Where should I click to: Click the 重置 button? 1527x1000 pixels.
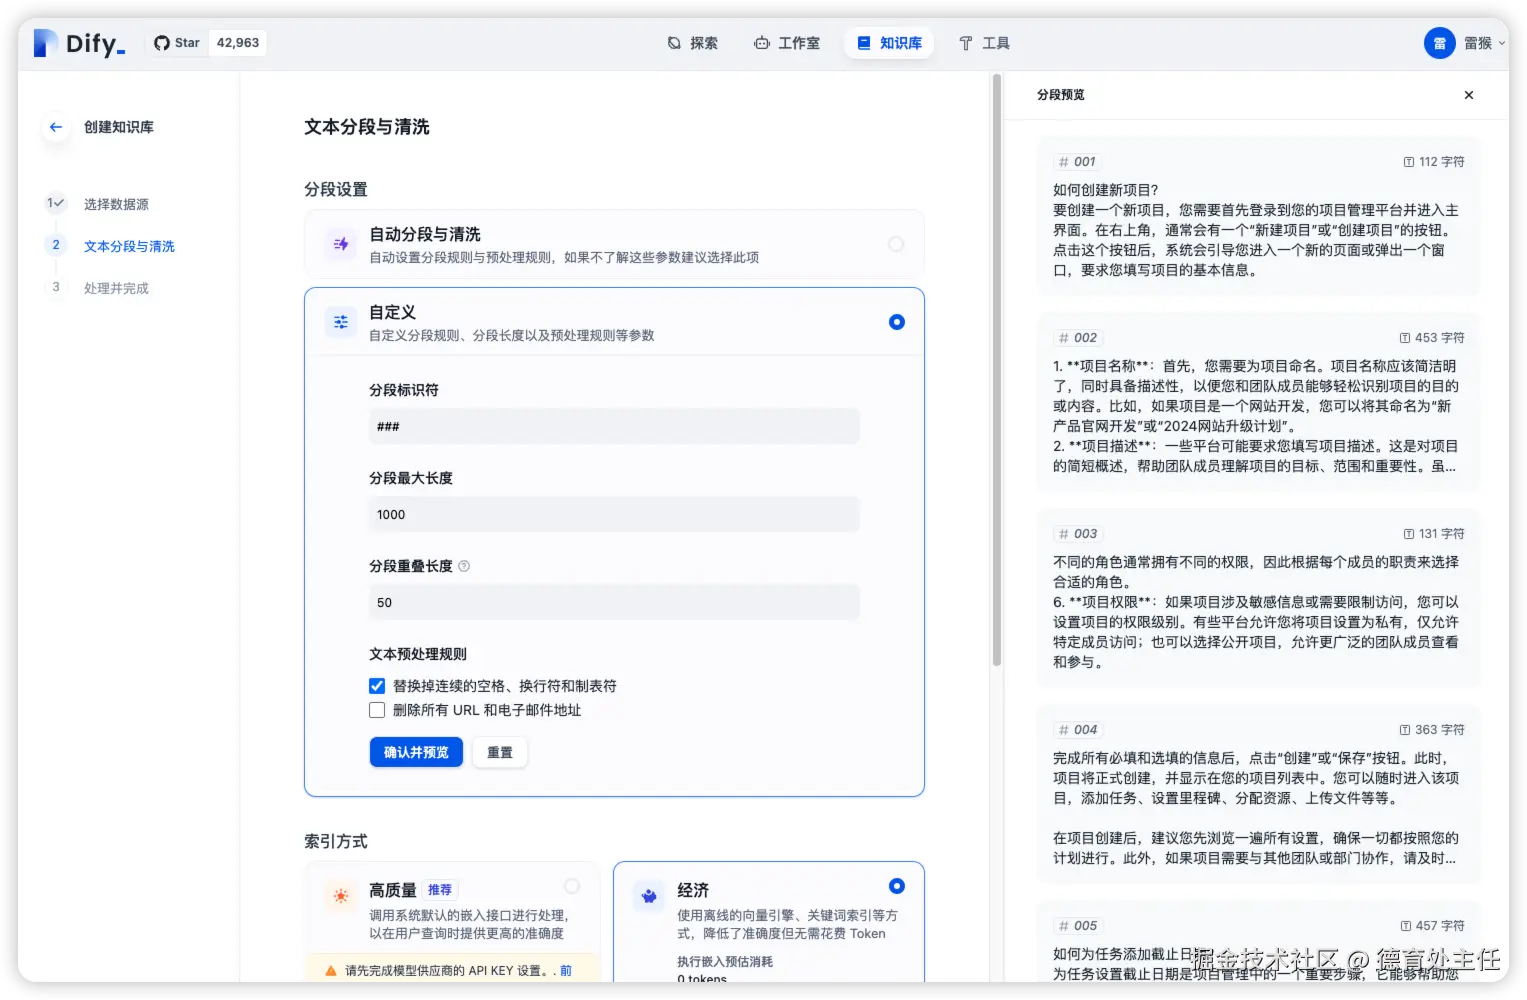(x=500, y=752)
